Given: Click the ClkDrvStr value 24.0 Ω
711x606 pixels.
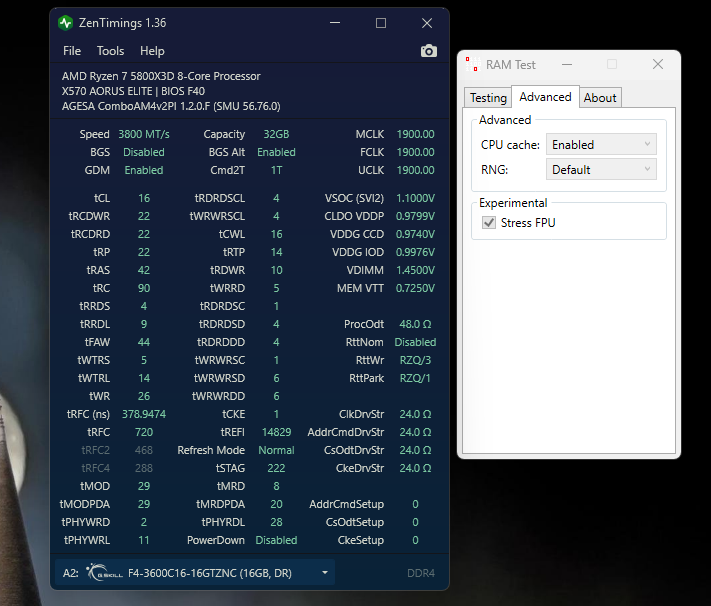Looking at the screenshot, I should [x=415, y=414].
